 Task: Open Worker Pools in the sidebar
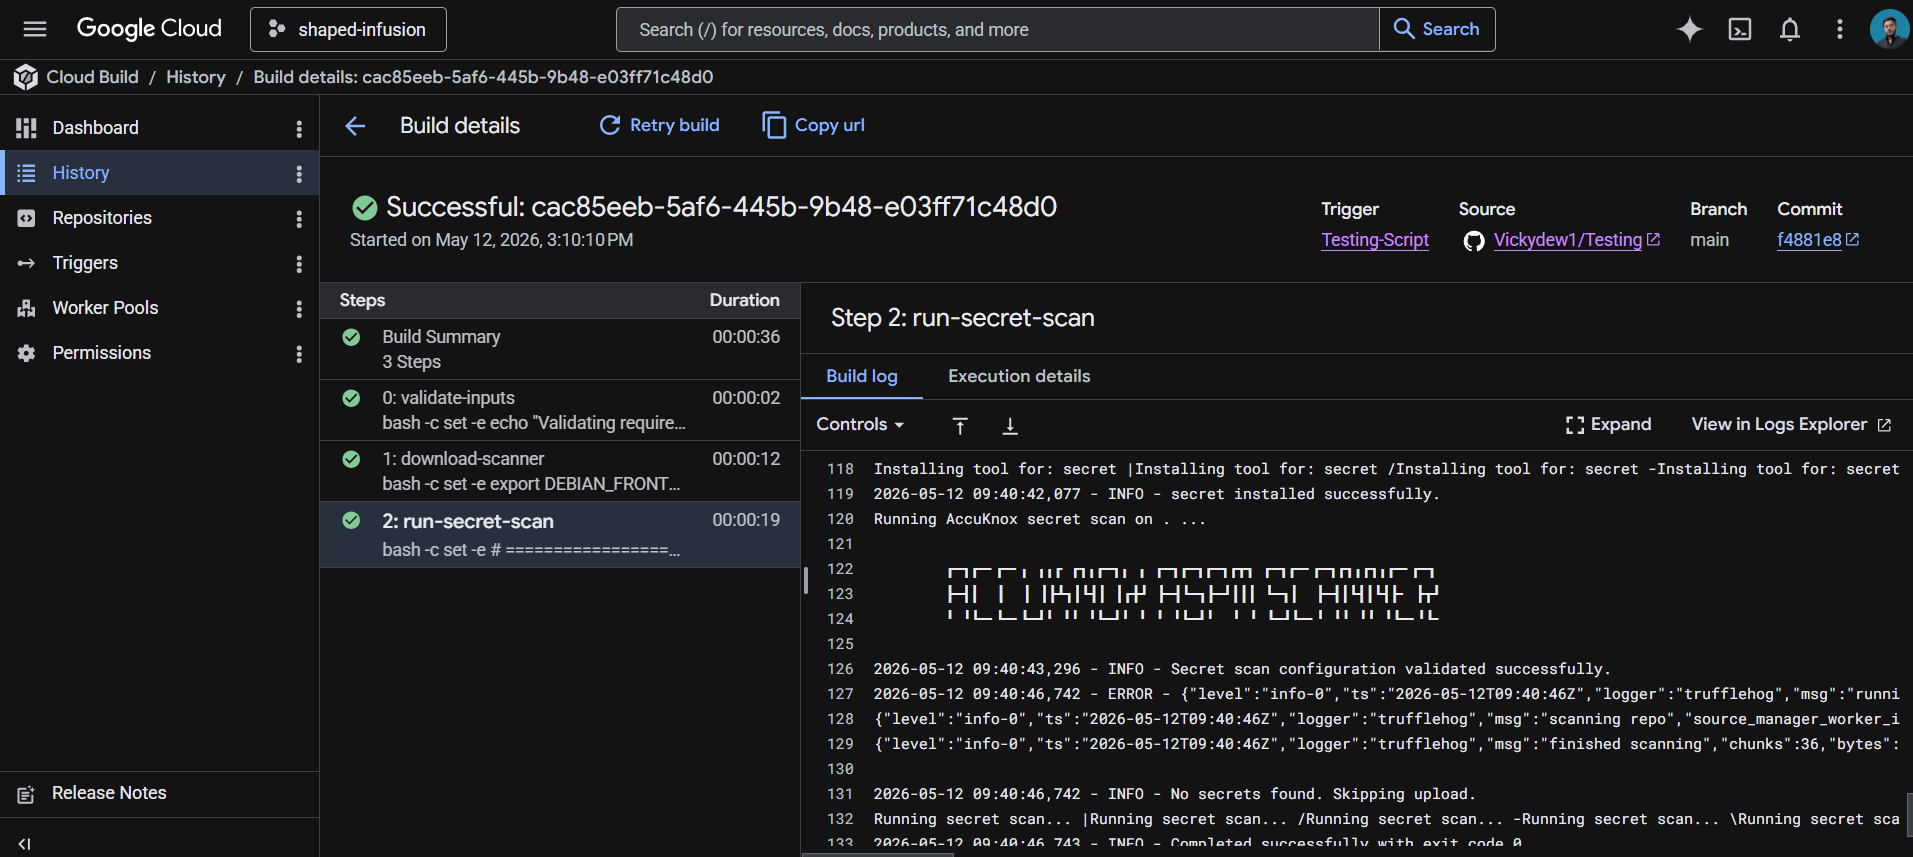pos(105,308)
